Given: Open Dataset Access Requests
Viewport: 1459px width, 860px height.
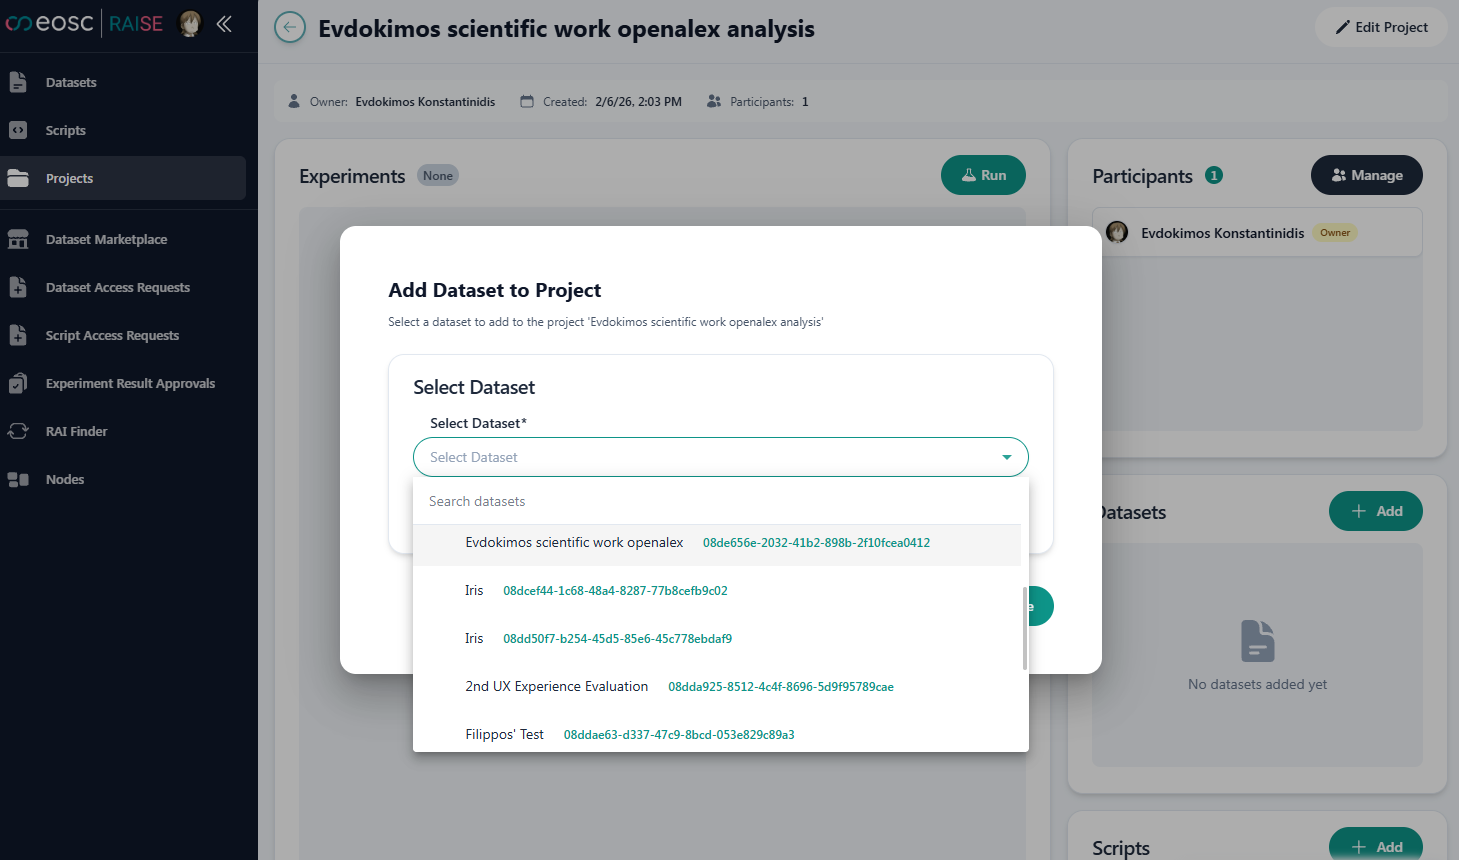Looking at the screenshot, I should 117,287.
